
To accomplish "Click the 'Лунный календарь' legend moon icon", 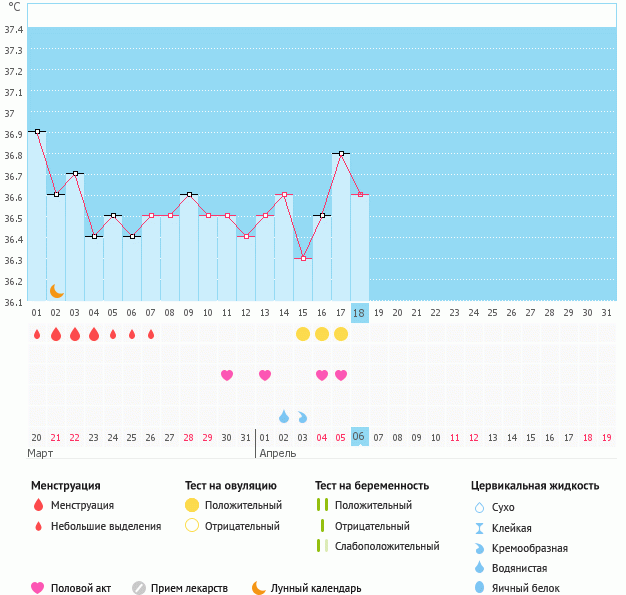I will 259,588.
